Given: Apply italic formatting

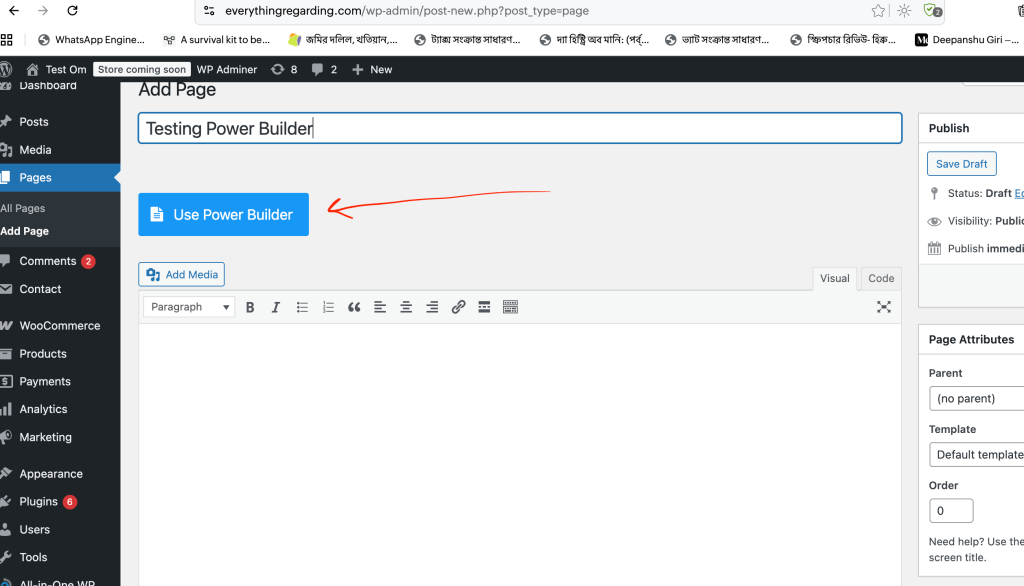Looking at the screenshot, I should 276,307.
